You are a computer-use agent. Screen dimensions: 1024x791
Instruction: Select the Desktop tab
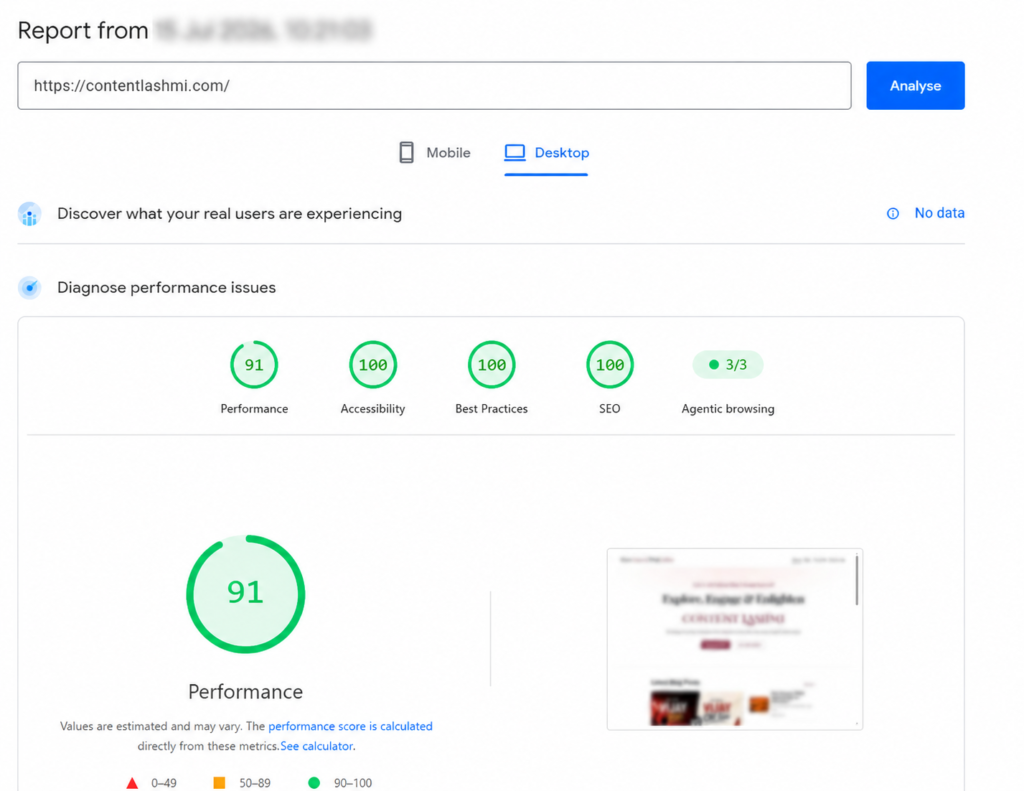[x=547, y=153]
